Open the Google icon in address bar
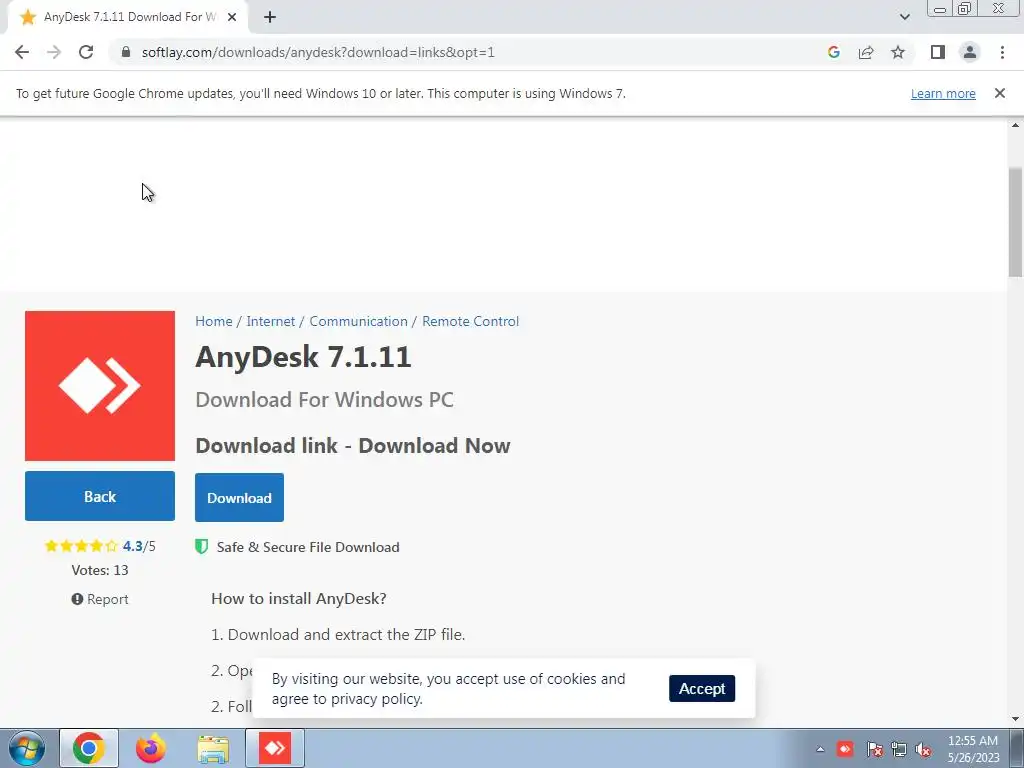The width and height of the screenshot is (1024, 768). point(833,52)
